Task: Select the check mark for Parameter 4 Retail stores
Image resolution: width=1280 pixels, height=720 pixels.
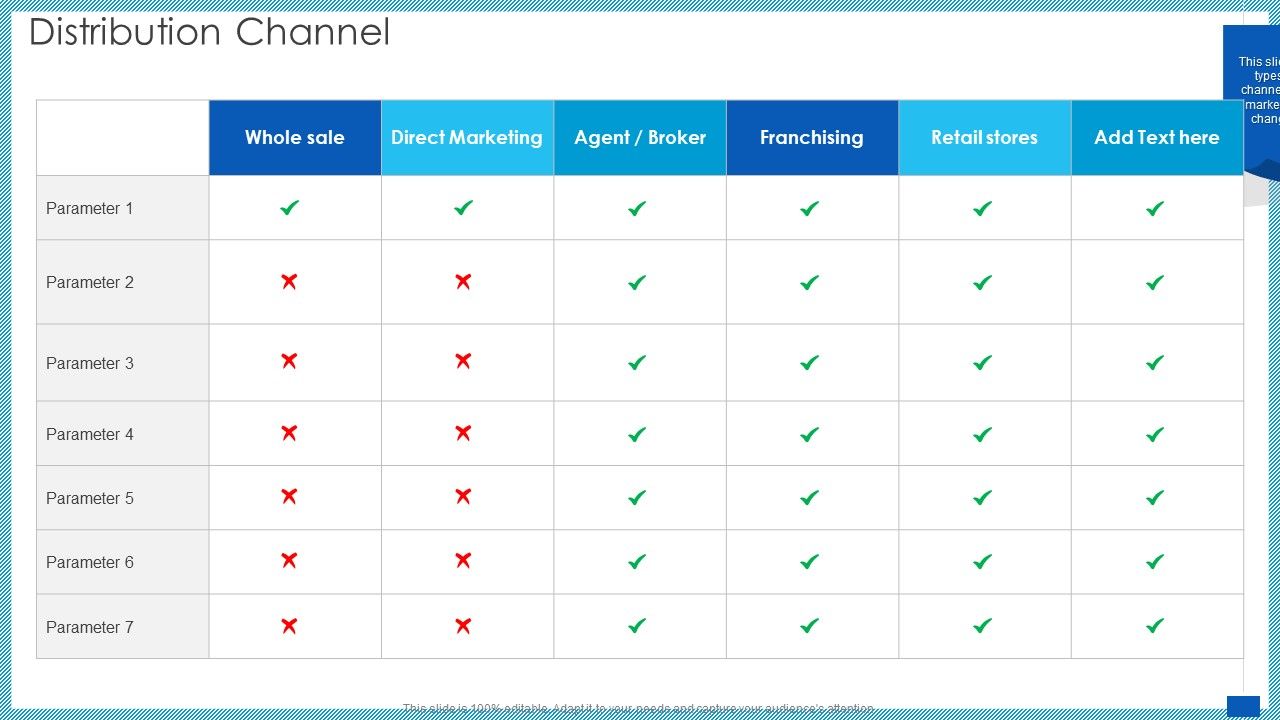Action: pos(983,434)
